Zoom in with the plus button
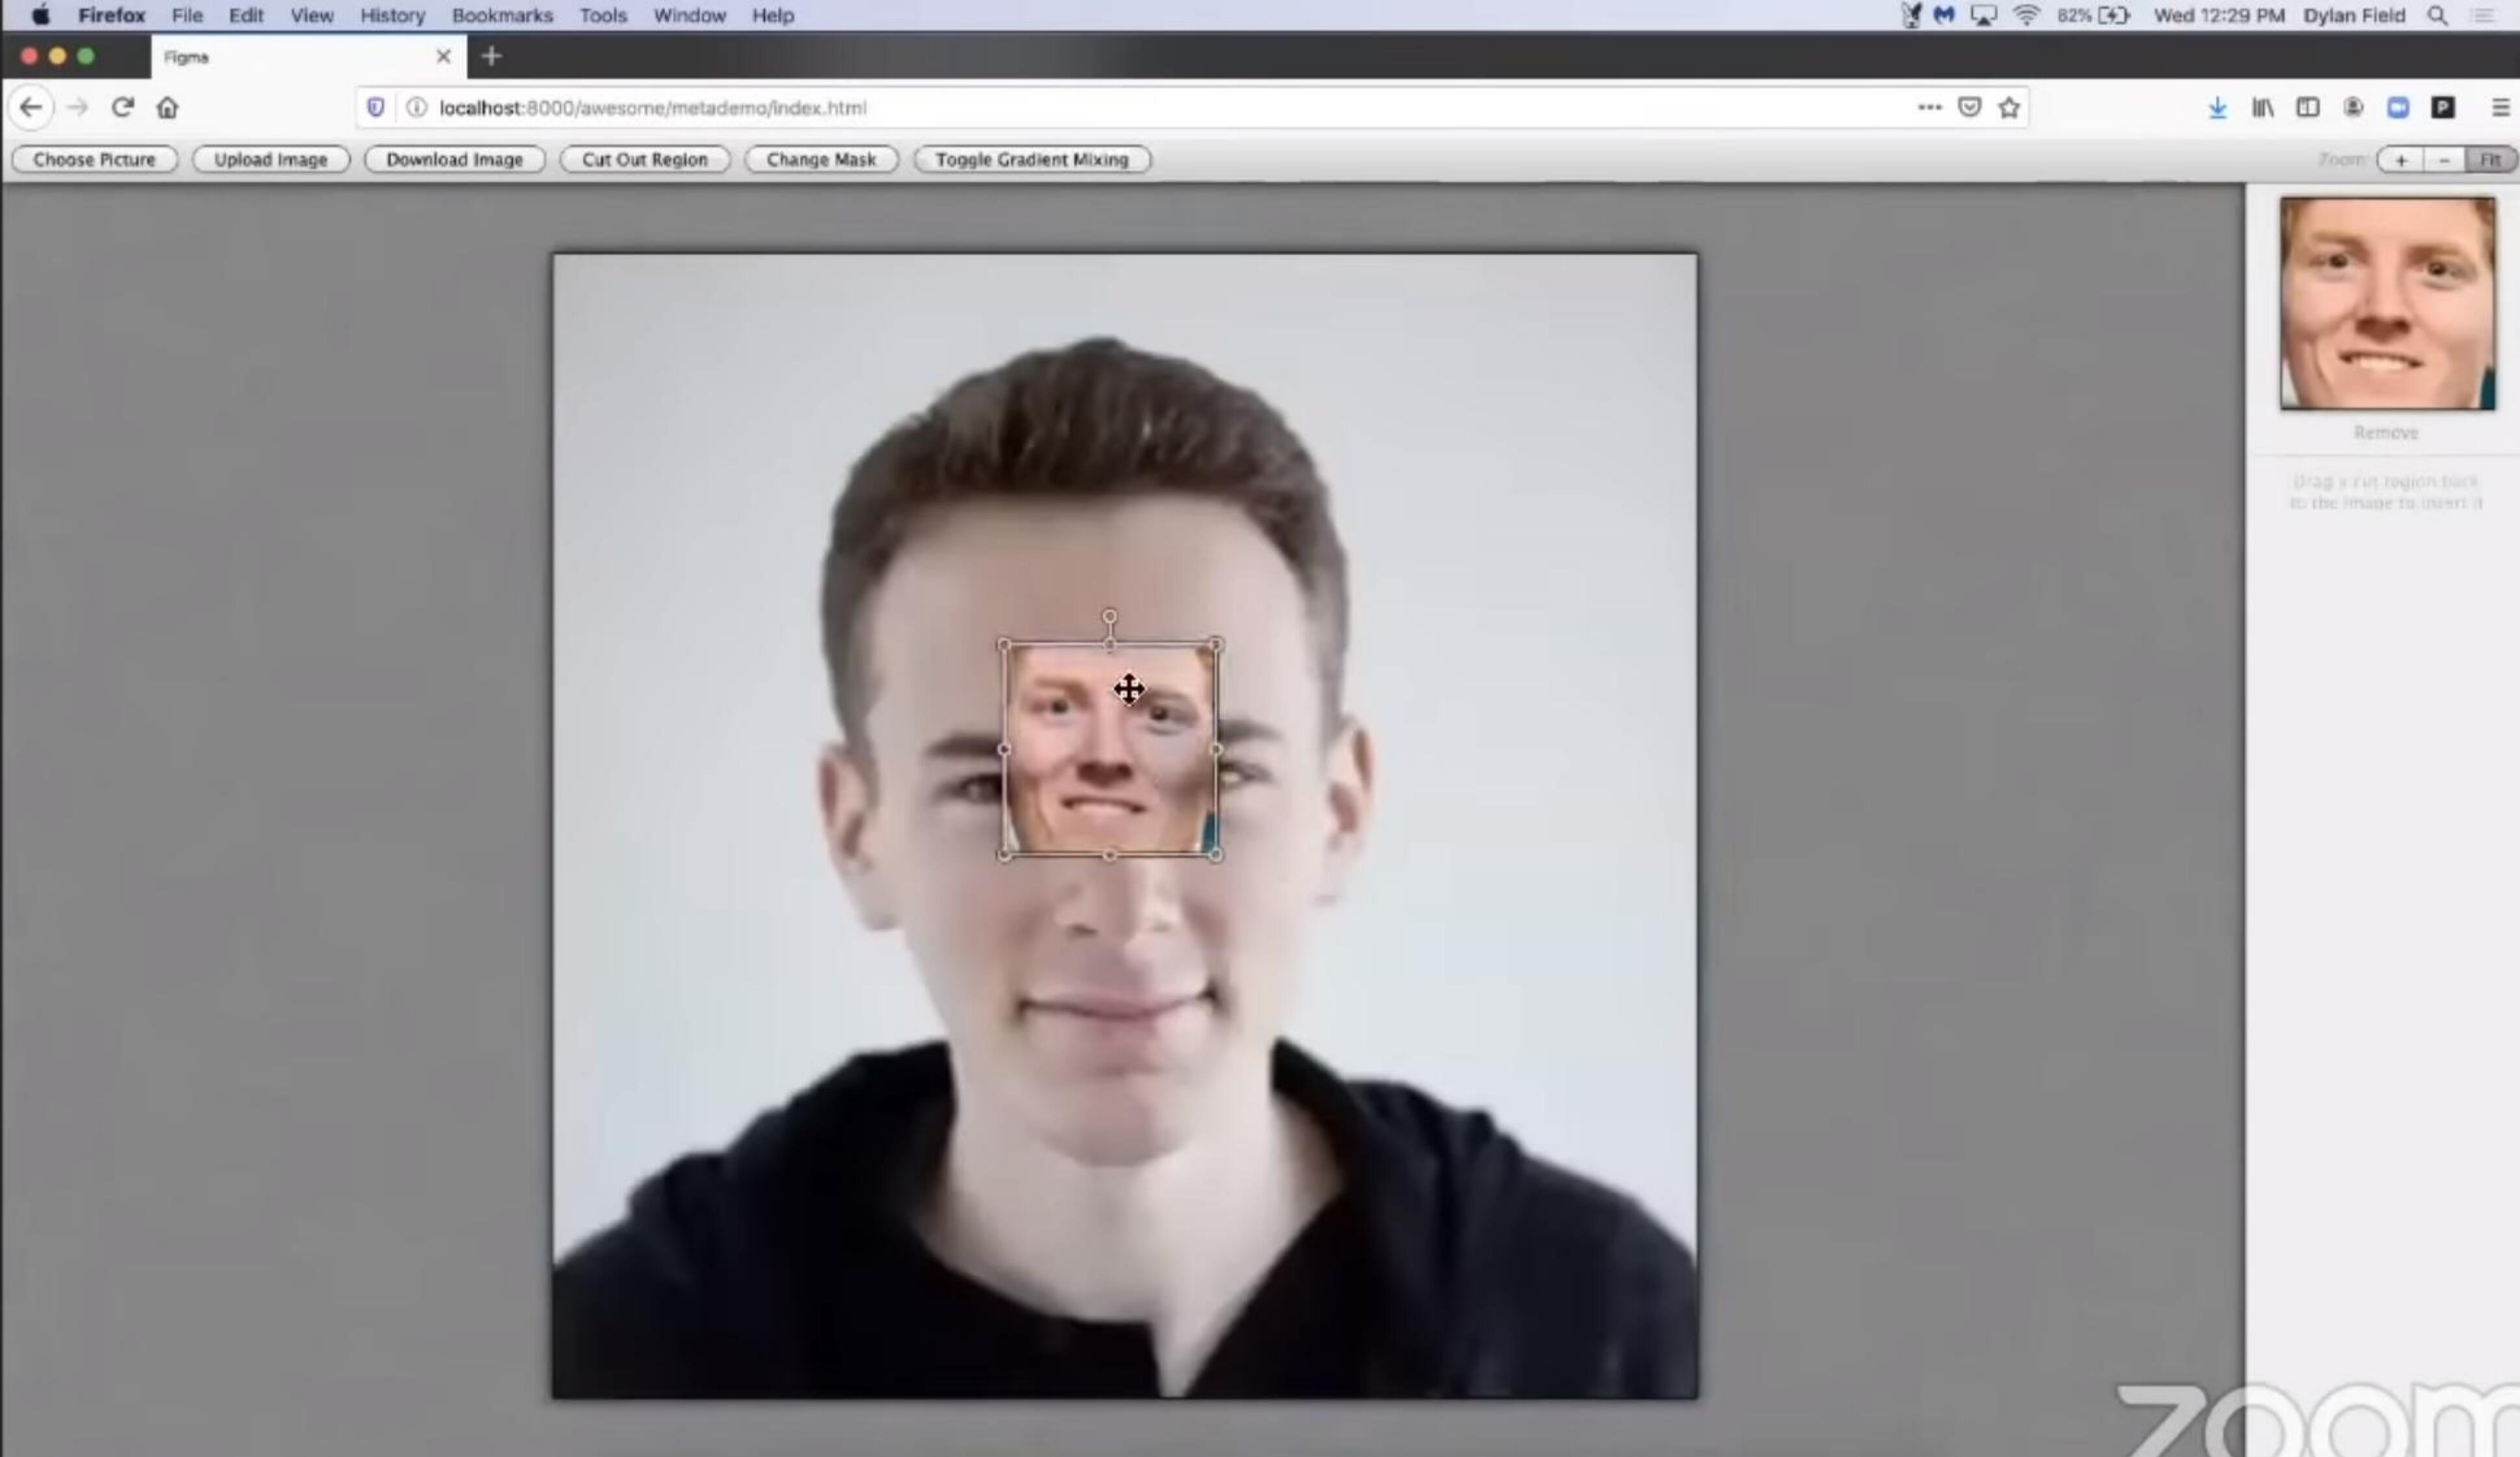Screen dimensions: 2520x1457 click(x=2400, y=160)
